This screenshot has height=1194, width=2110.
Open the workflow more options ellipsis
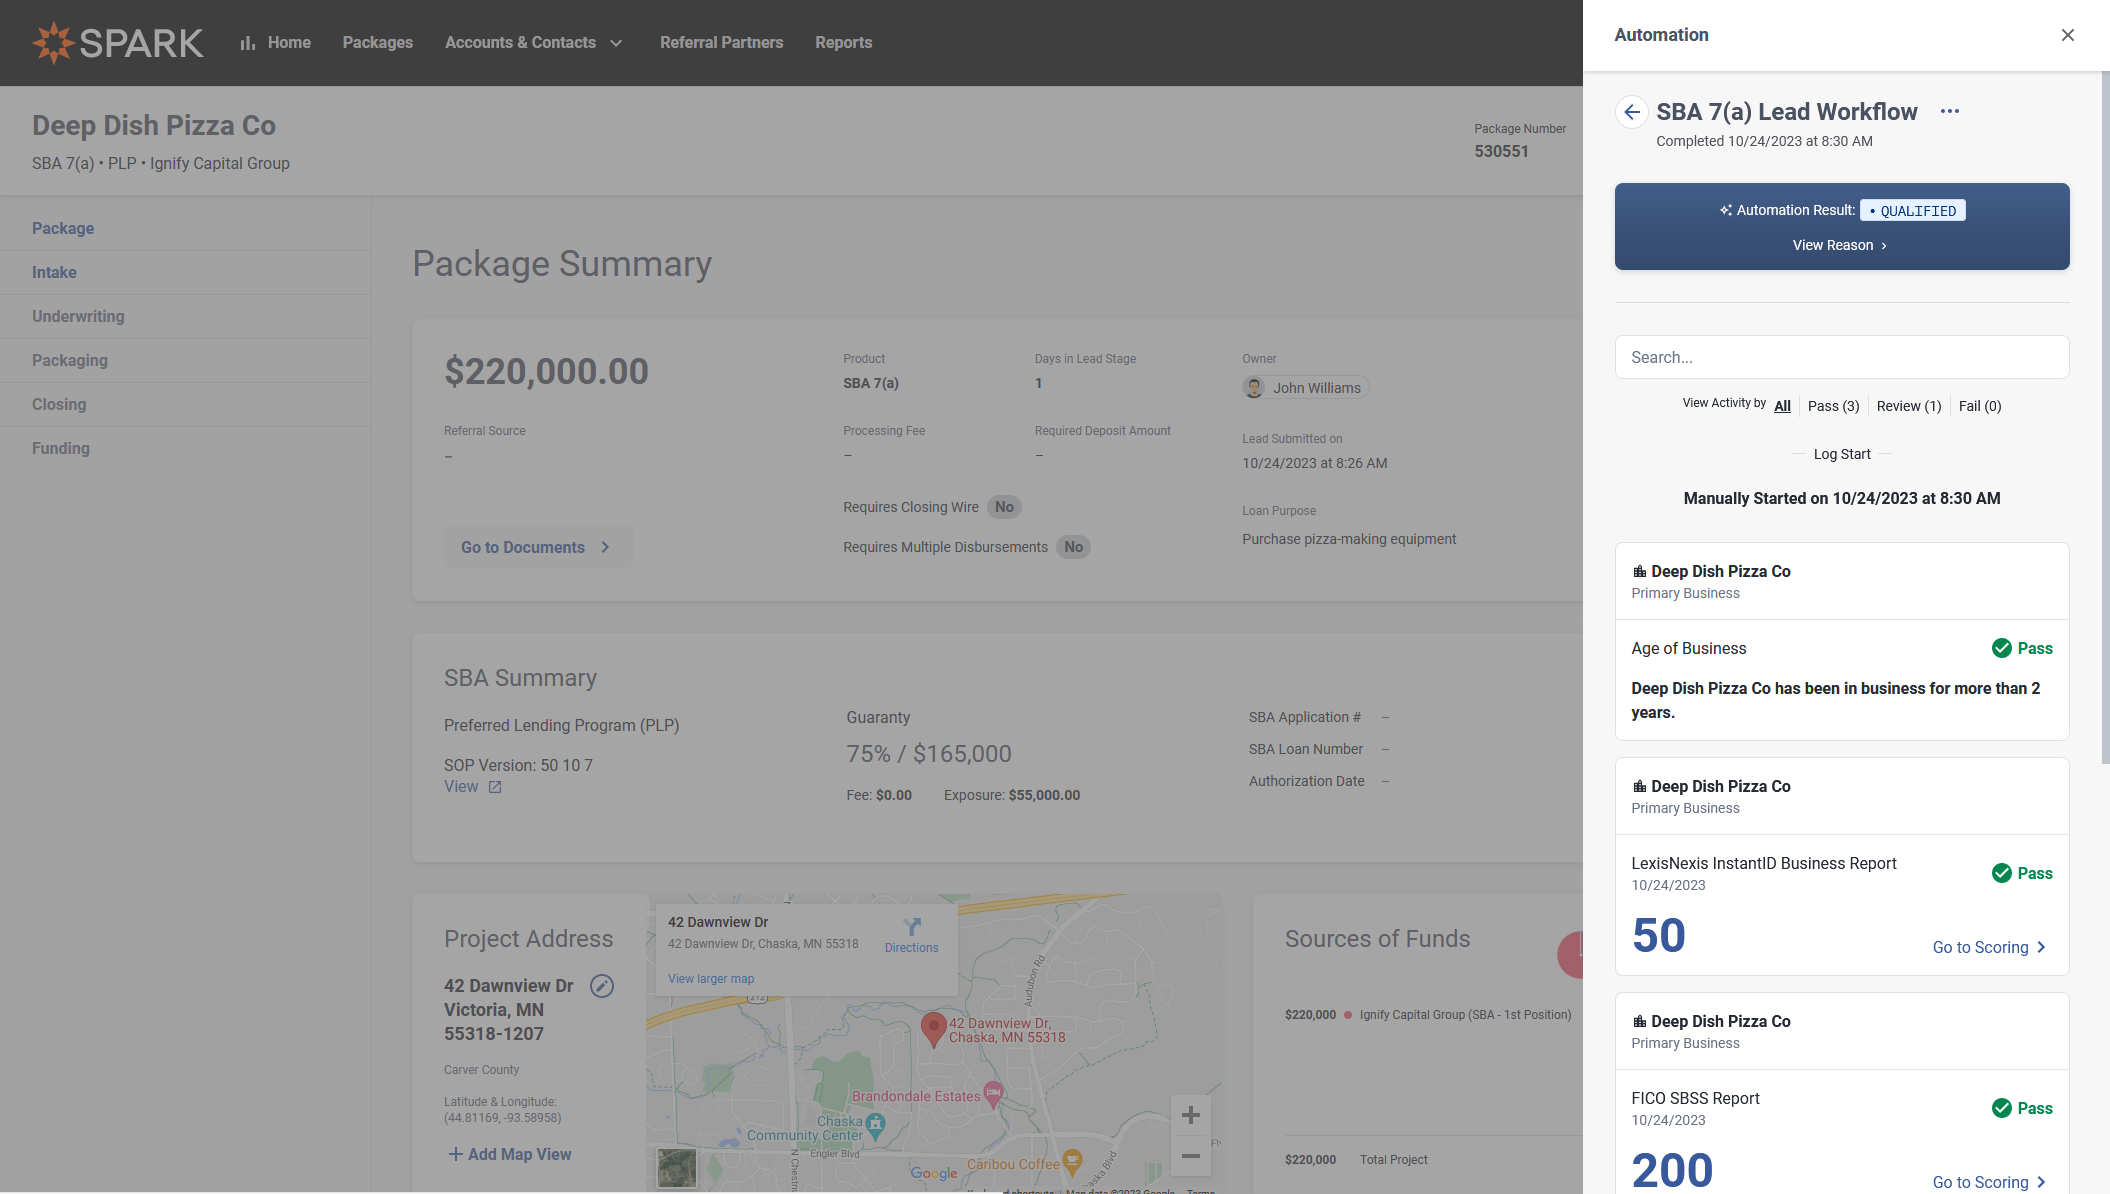click(x=1950, y=111)
